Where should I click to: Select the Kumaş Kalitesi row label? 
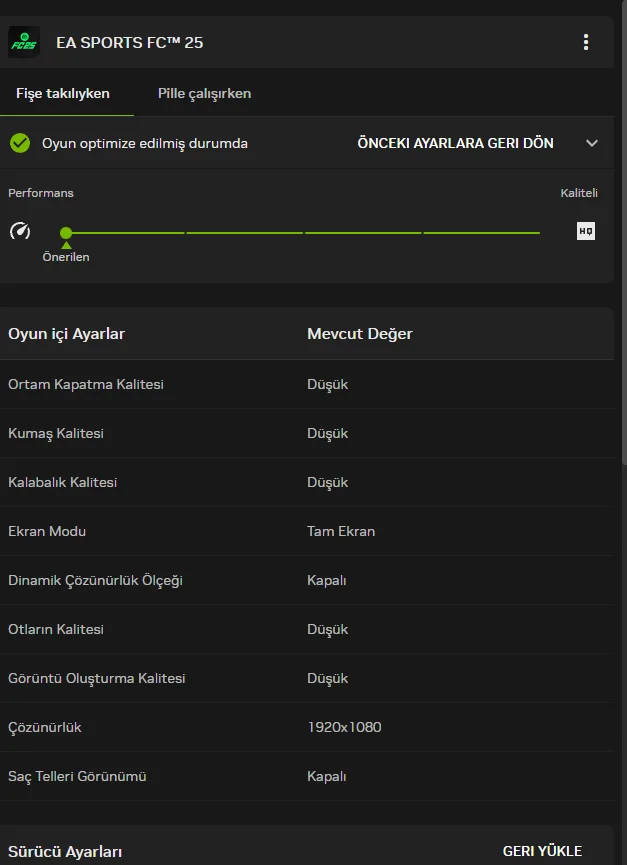pos(56,434)
